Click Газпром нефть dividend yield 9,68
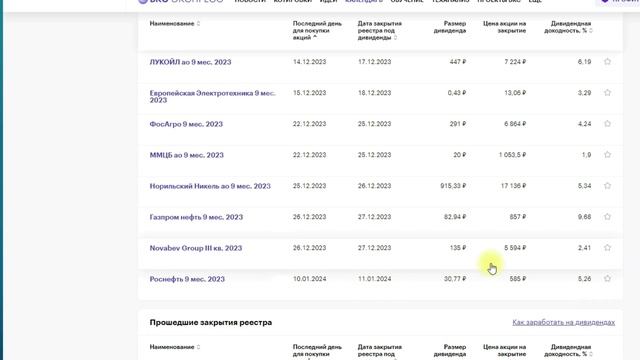Image resolution: width=640 pixels, height=360 pixels. tap(584, 217)
